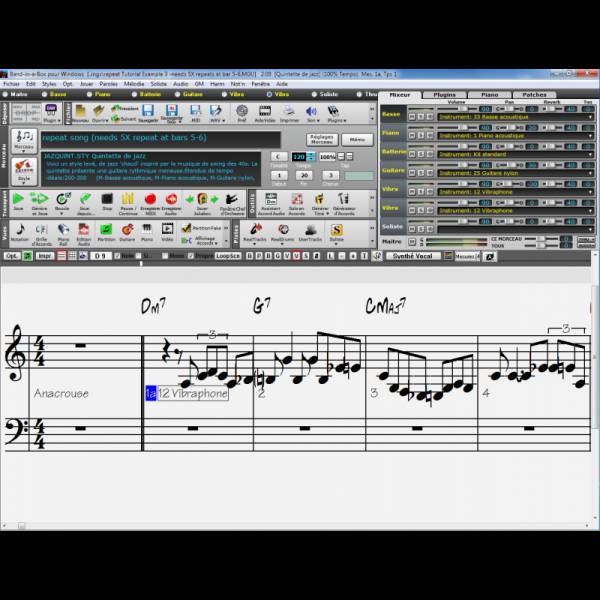Click the Synthé Vocal button

click(412, 256)
